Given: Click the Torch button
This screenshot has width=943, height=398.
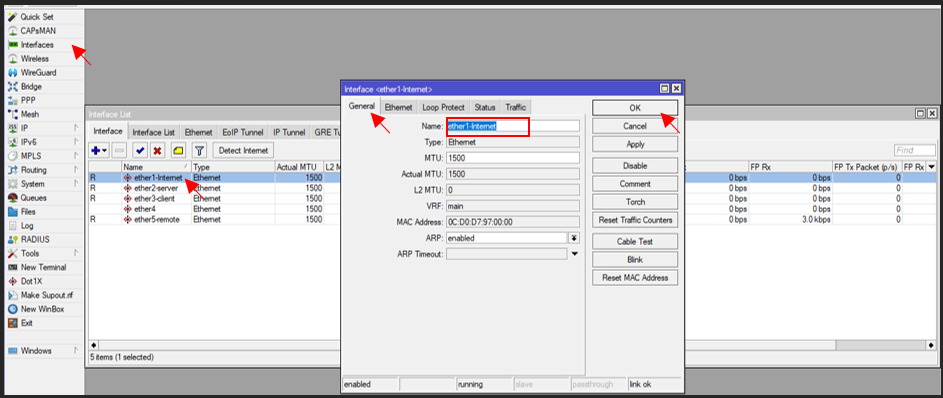Looking at the screenshot, I should pyautogui.click(x=635, y=202).
